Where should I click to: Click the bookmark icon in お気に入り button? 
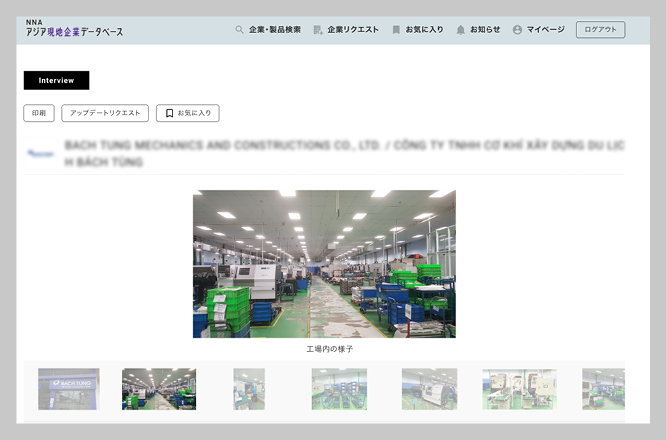coord(170,114)
